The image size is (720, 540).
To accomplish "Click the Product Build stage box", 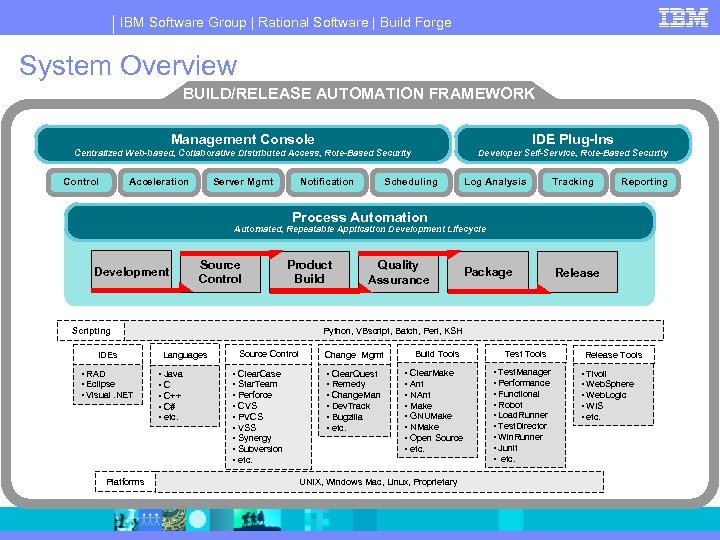I will pyautogui.click(x=309, y=271).
